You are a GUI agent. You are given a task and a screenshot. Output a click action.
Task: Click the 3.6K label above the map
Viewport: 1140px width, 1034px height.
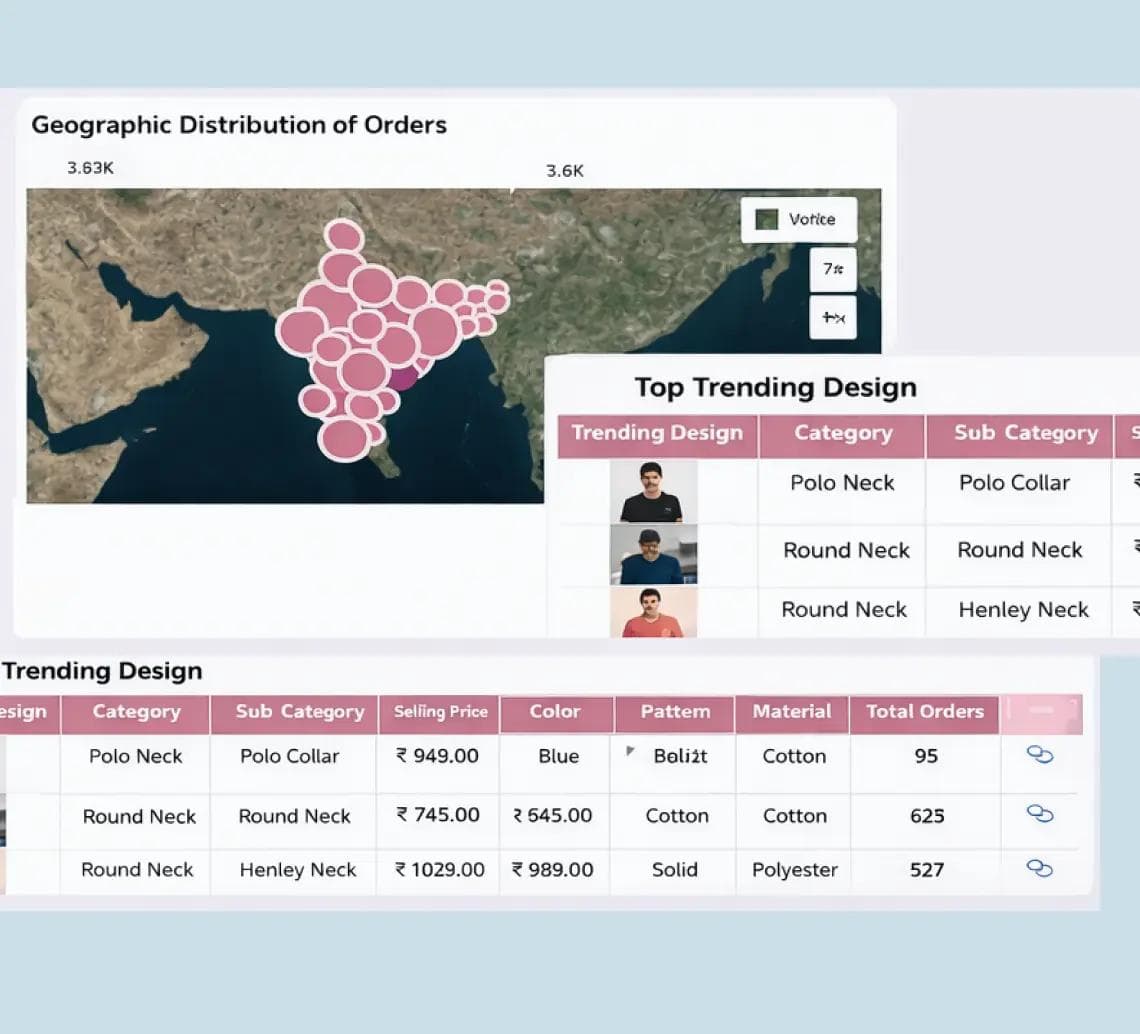[x=565, y=171]
